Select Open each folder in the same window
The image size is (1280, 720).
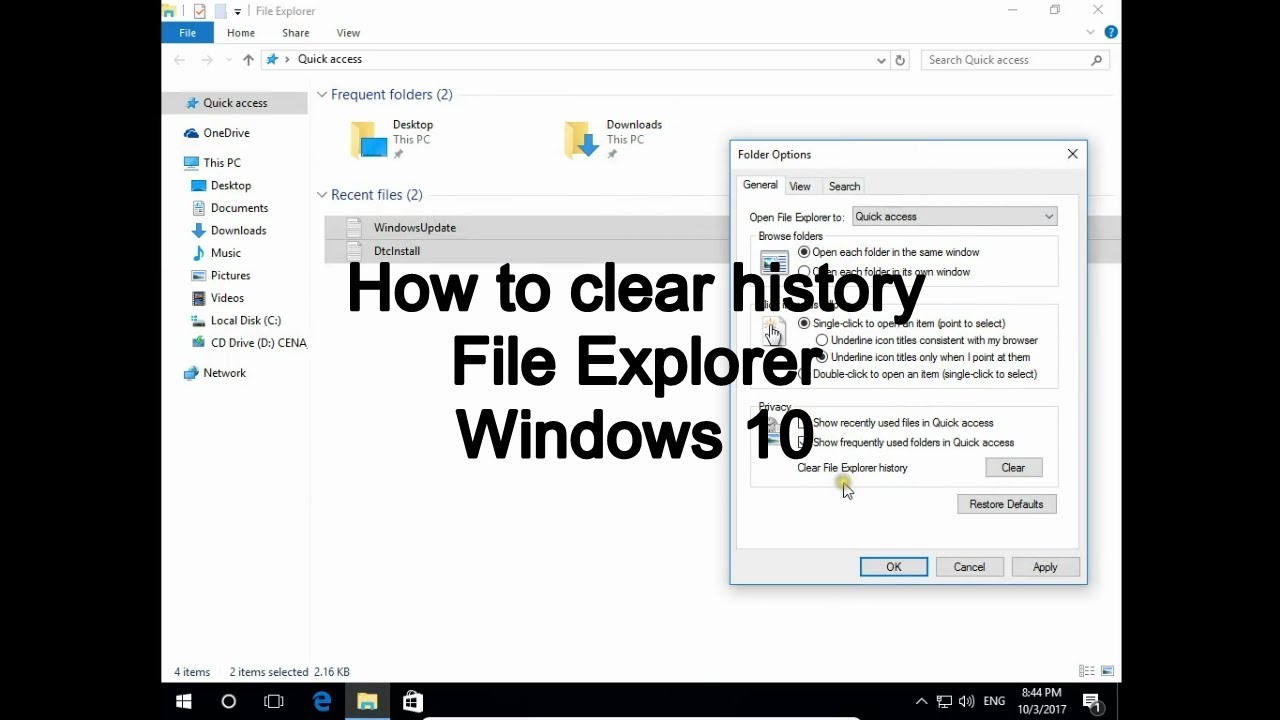coord(804,252)
